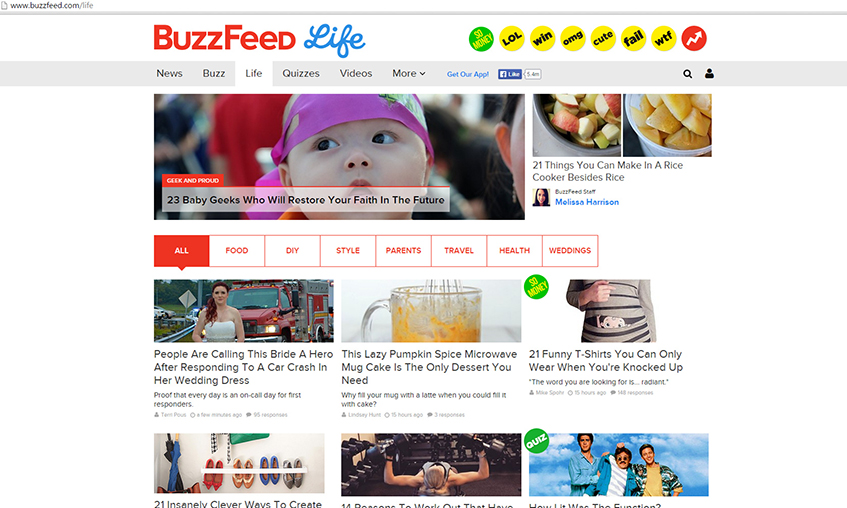The image size is (847, 508).
Task: Switch to the Quizzes nav item
Action: 301,73
